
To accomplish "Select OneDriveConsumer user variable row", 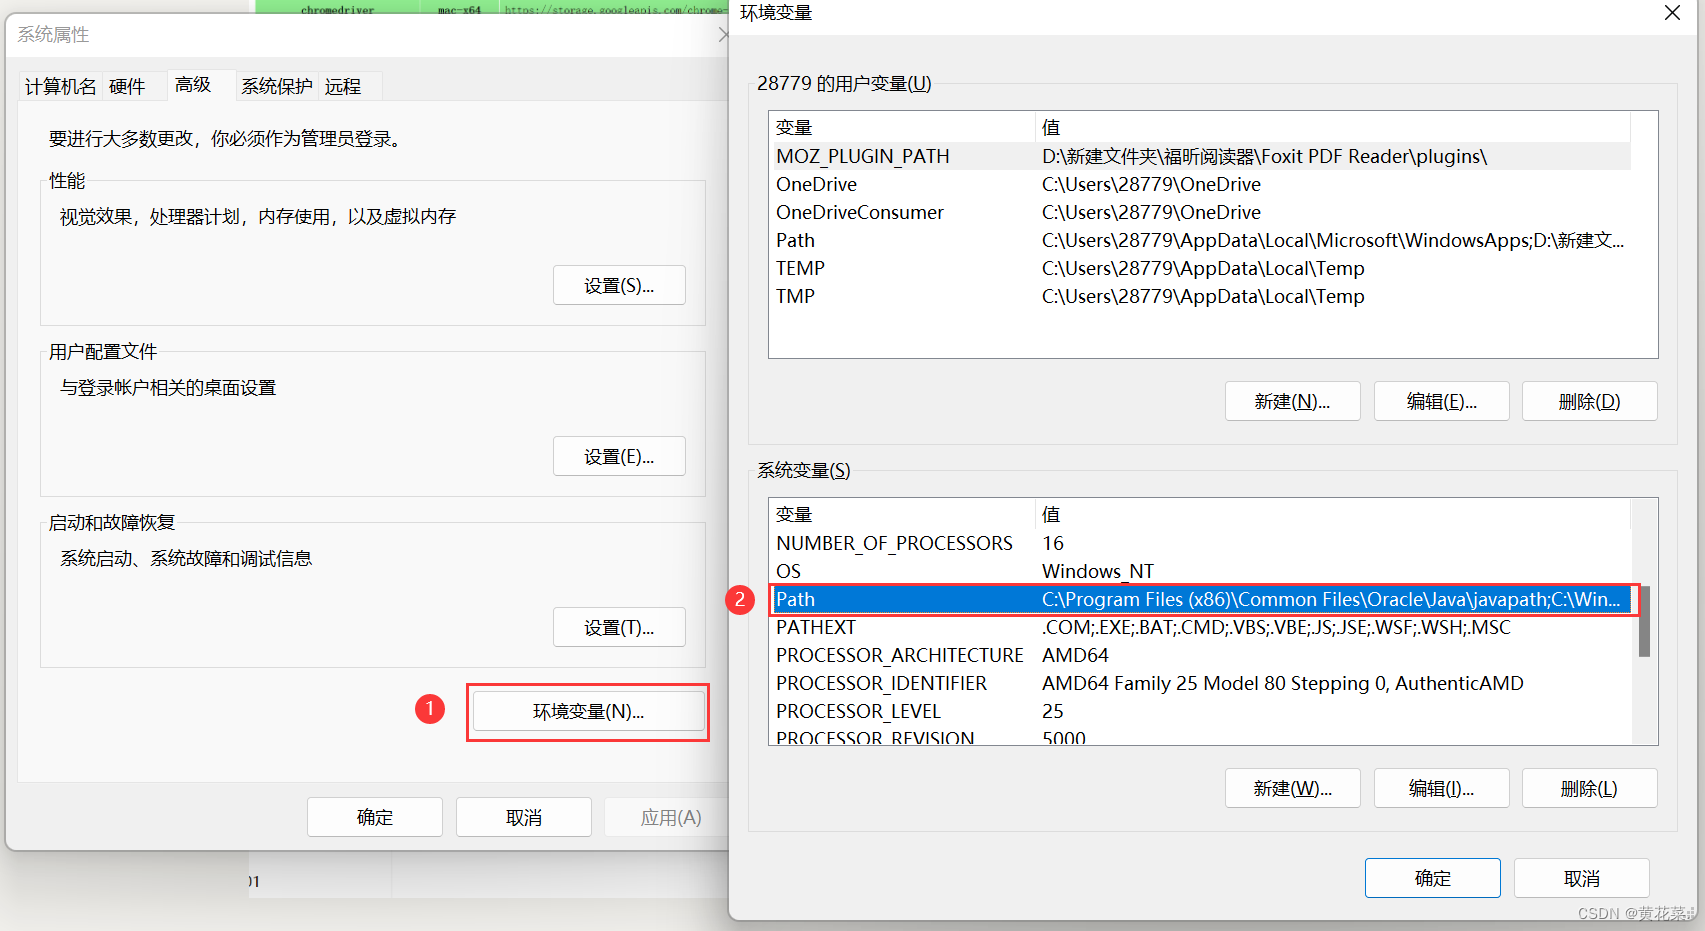I will [1200, 212].
